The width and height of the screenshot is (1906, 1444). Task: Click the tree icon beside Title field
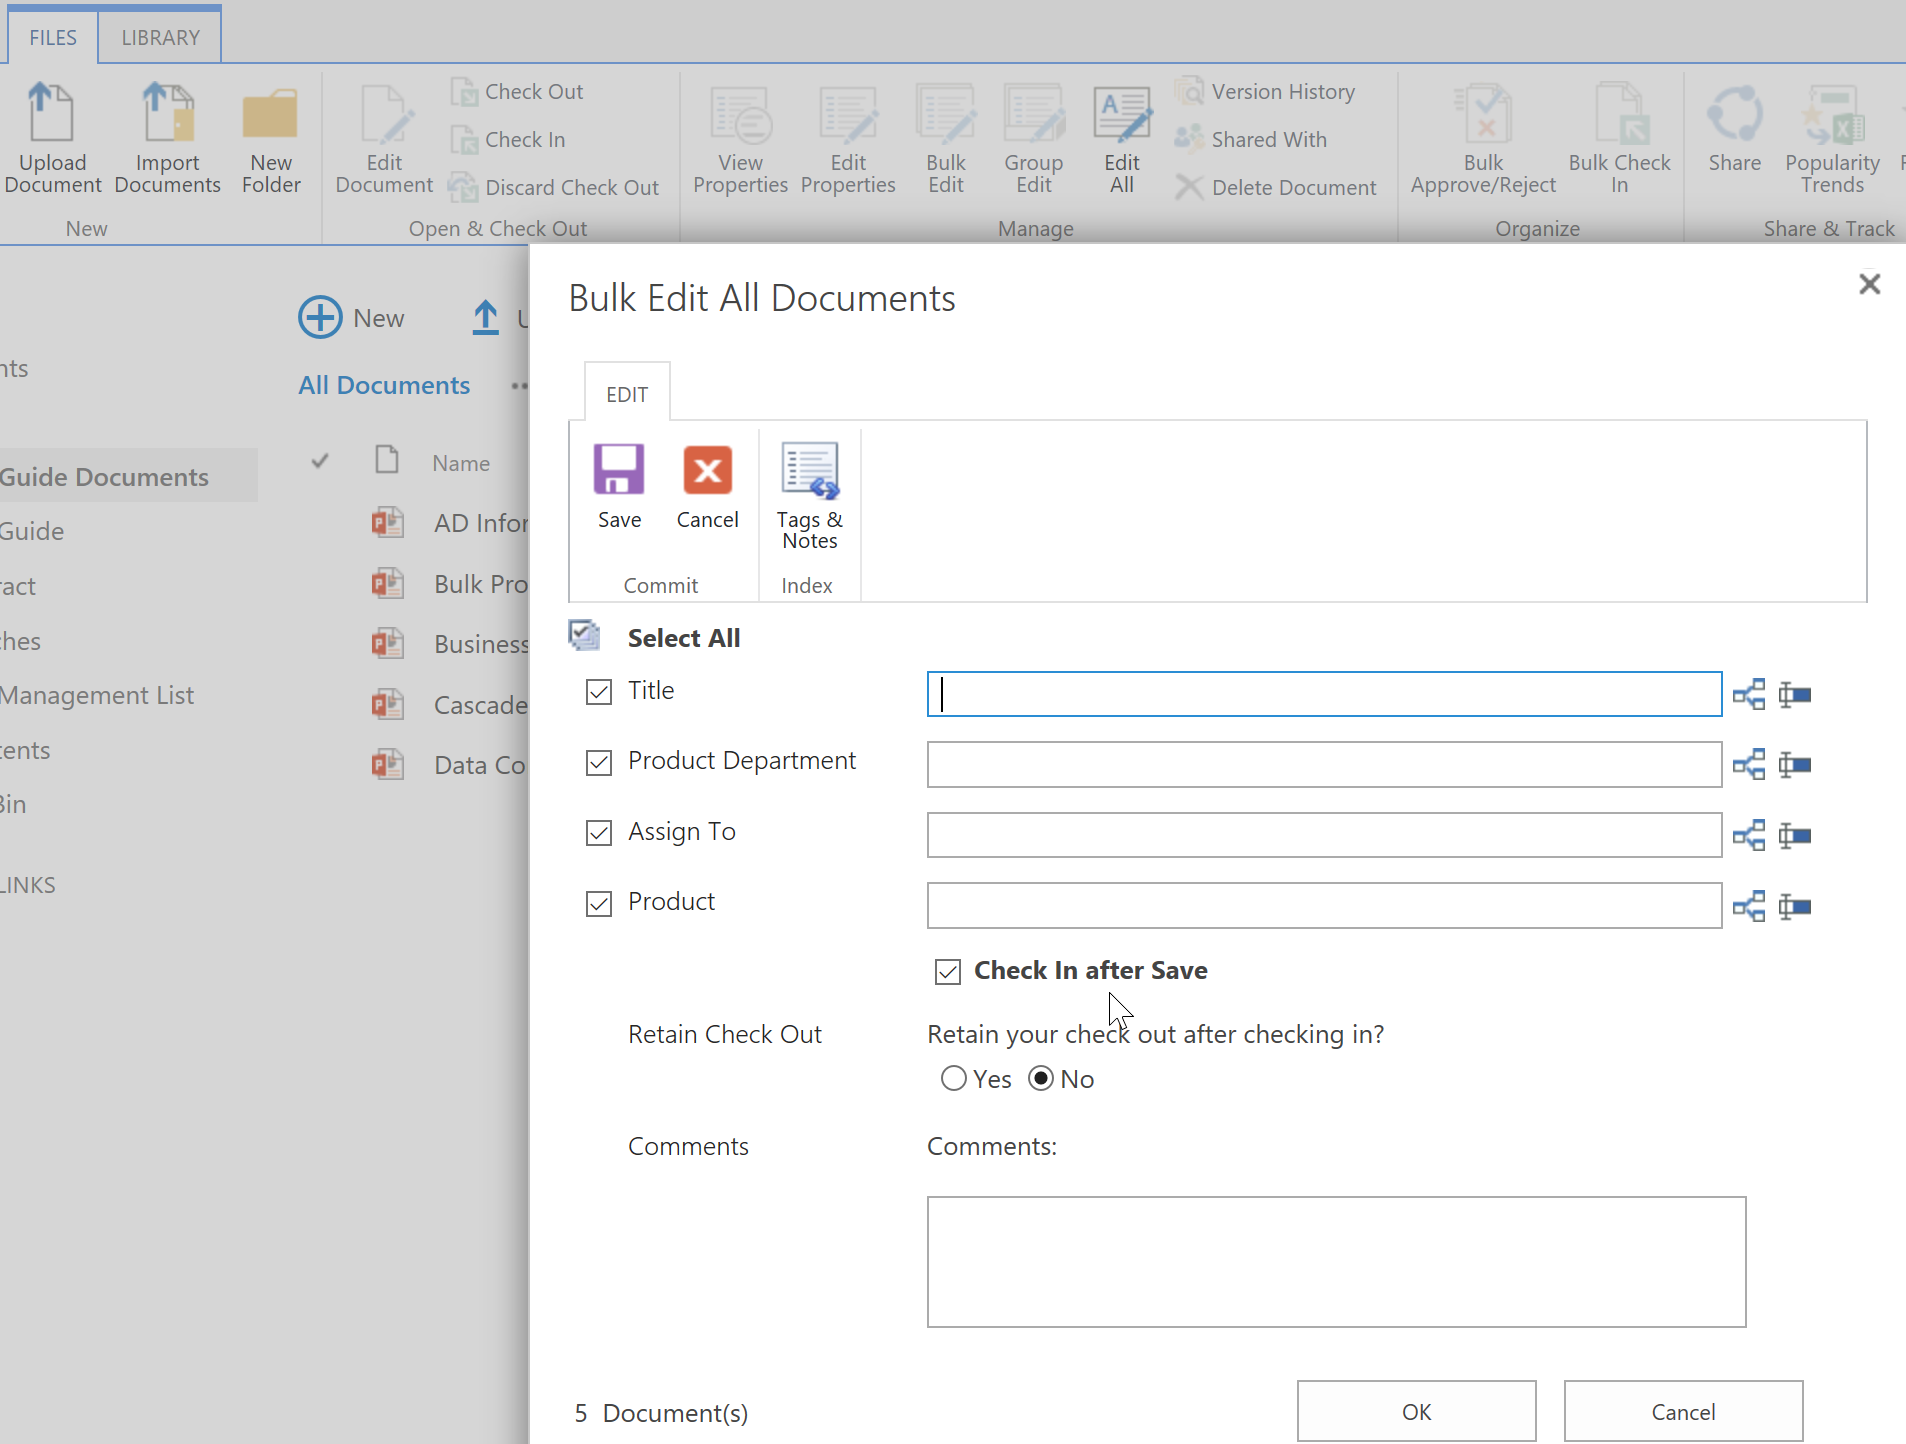click(1749, 695)
